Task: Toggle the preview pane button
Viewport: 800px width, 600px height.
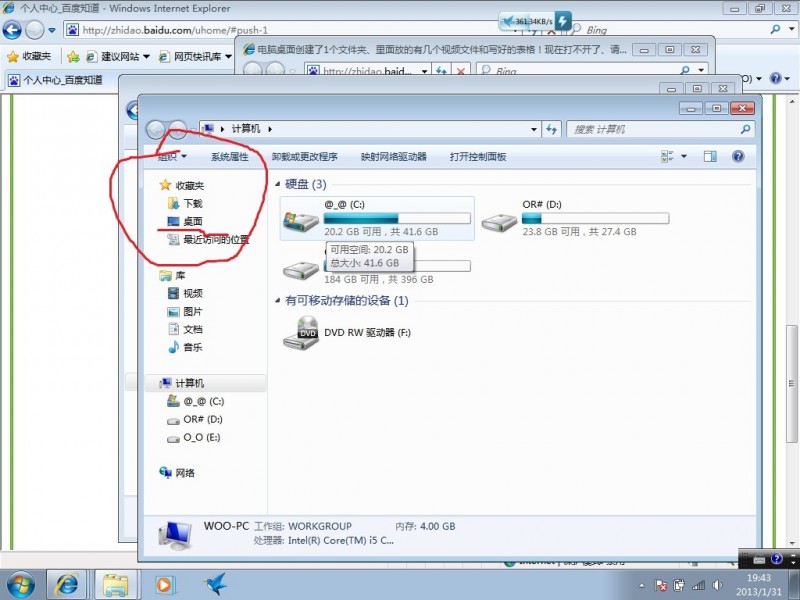Action: (x=711, y=156)
